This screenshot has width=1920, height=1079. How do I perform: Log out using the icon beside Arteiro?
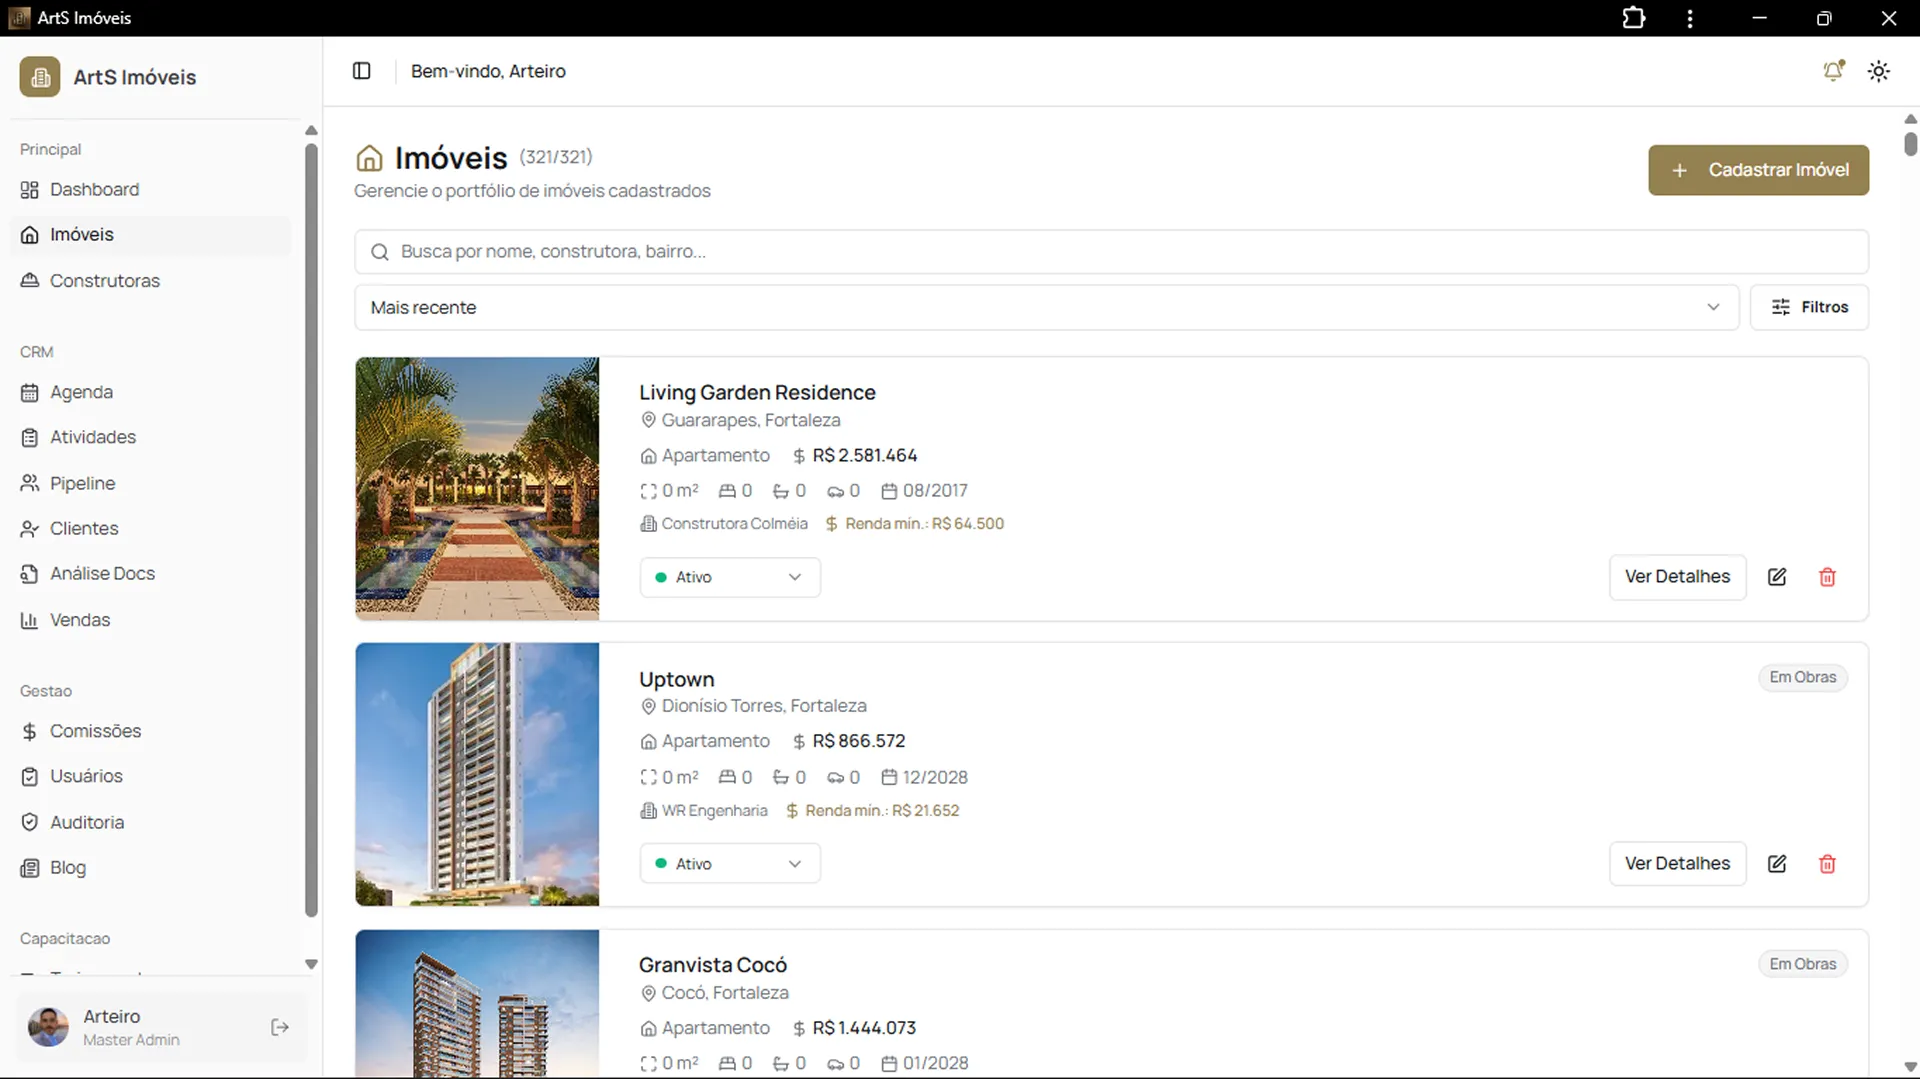click(x=280, y=1027)
